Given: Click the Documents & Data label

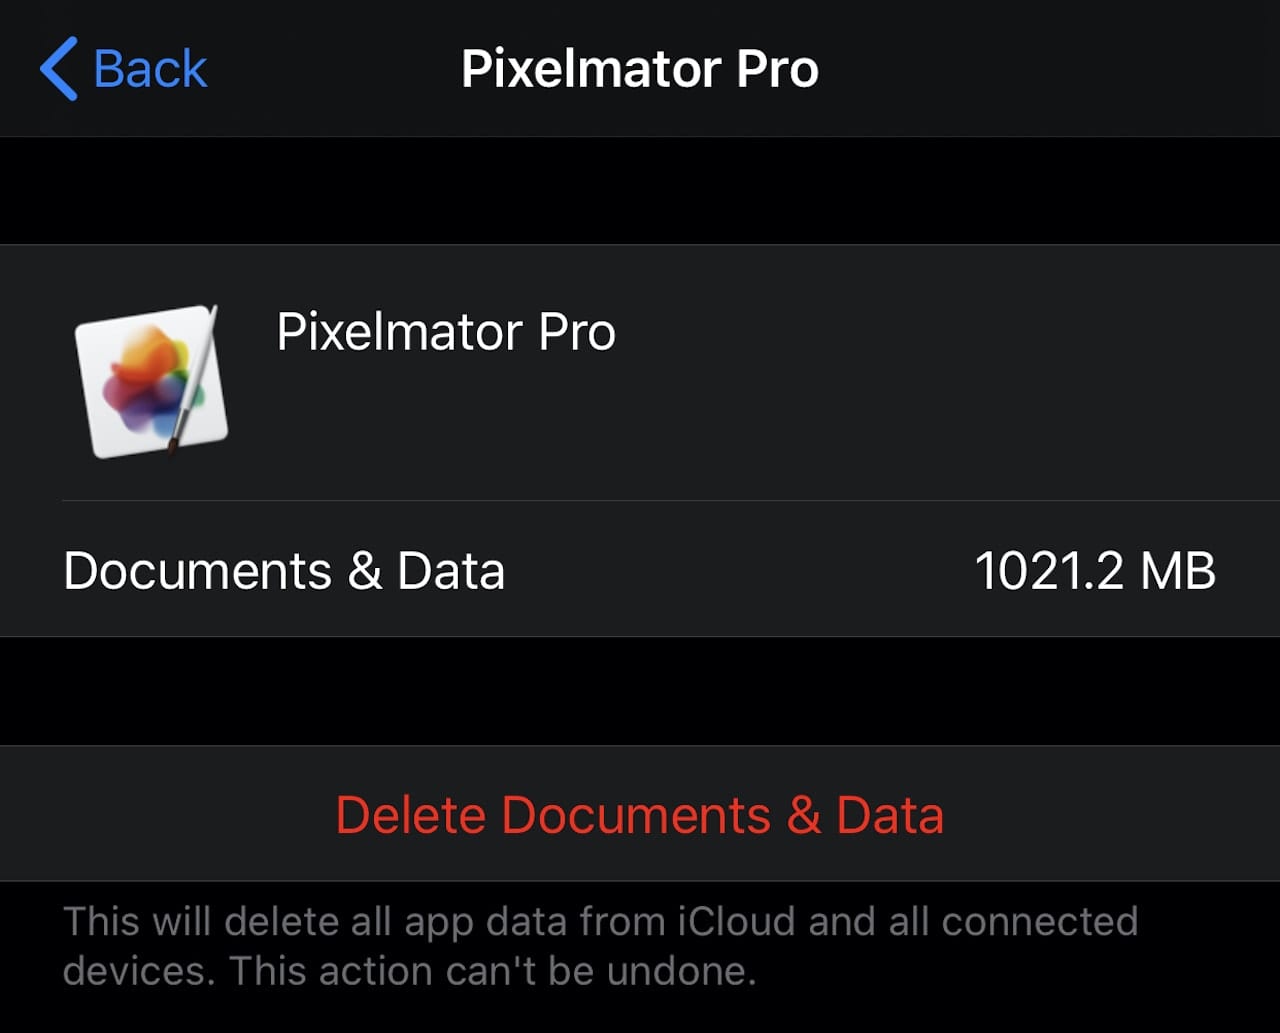Looking at the screenshot, I should point(284,571).
